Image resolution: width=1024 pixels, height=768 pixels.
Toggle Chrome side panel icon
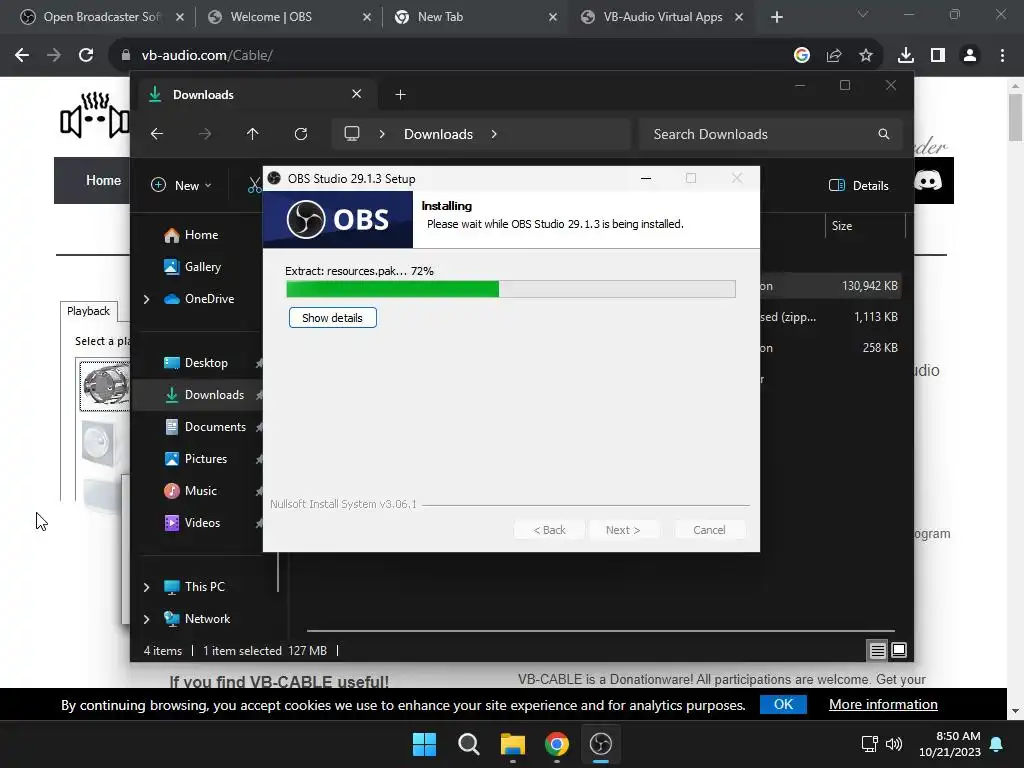click(x=938, y=56)
